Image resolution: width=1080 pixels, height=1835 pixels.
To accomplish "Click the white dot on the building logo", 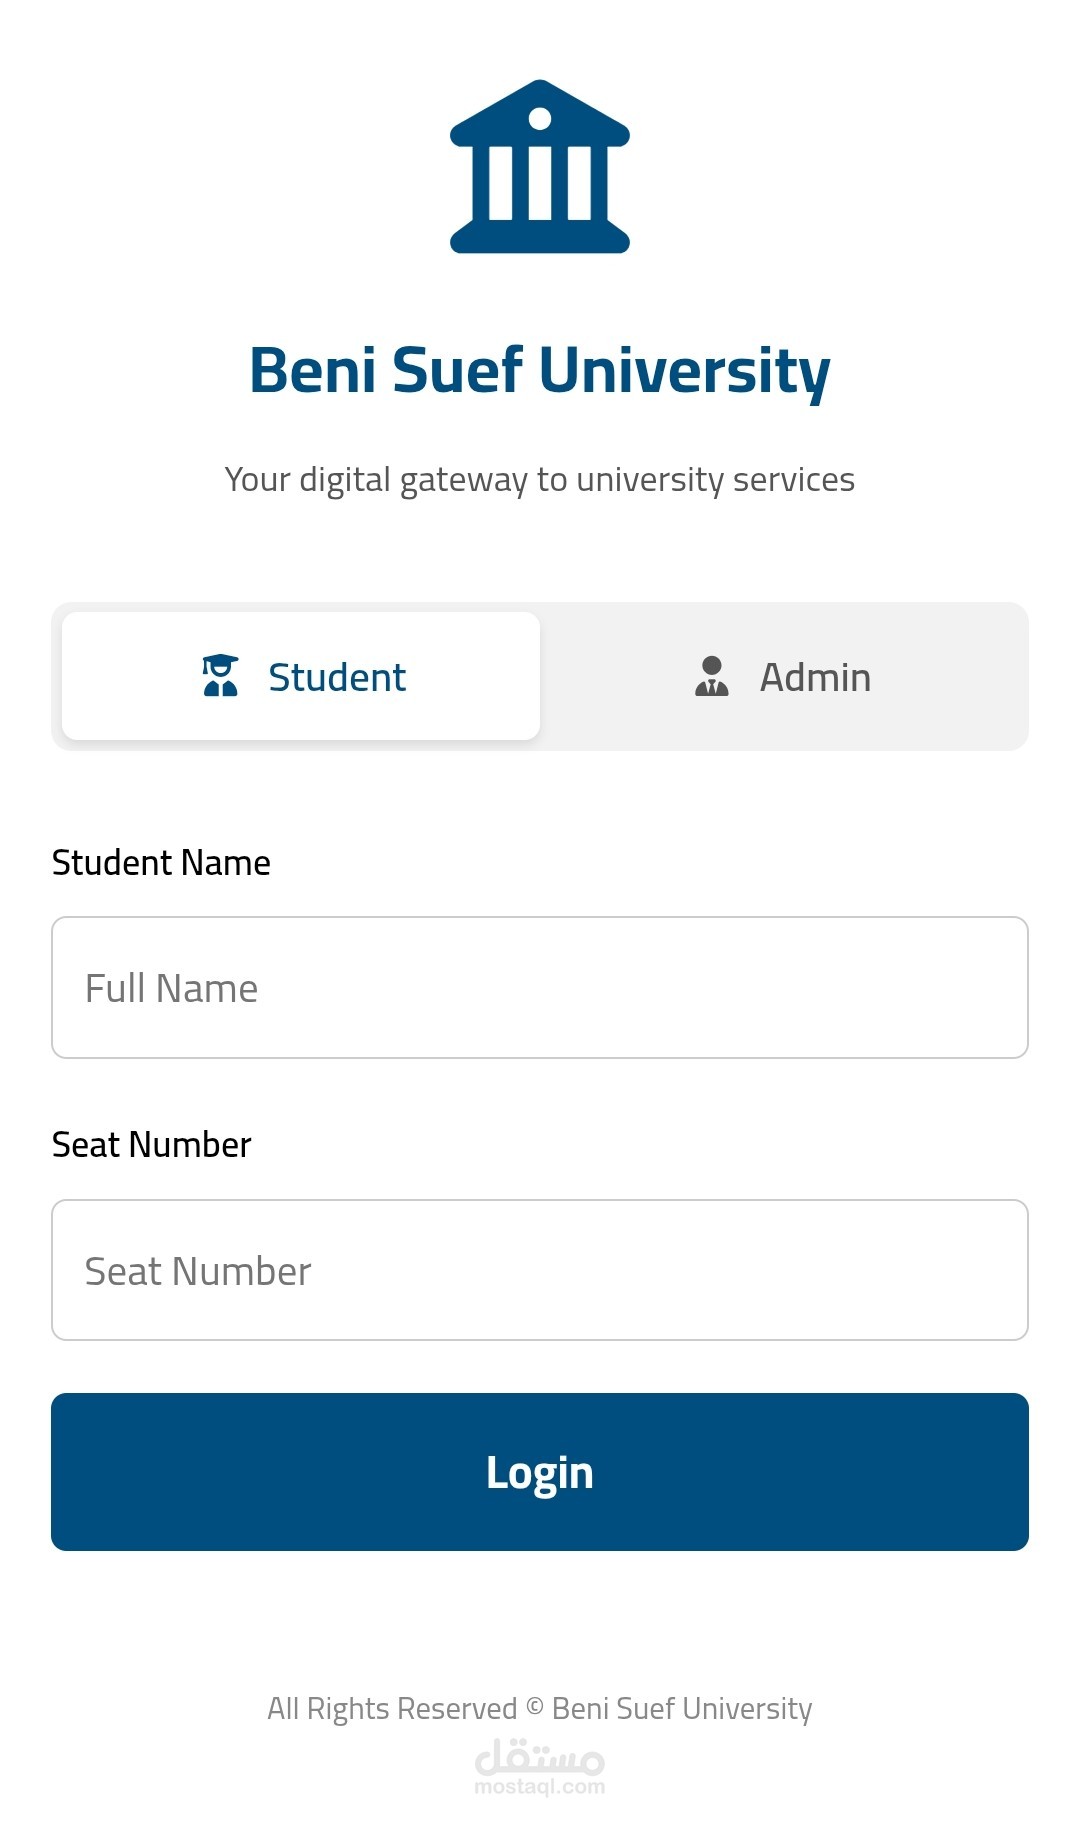I will point(540,119).
